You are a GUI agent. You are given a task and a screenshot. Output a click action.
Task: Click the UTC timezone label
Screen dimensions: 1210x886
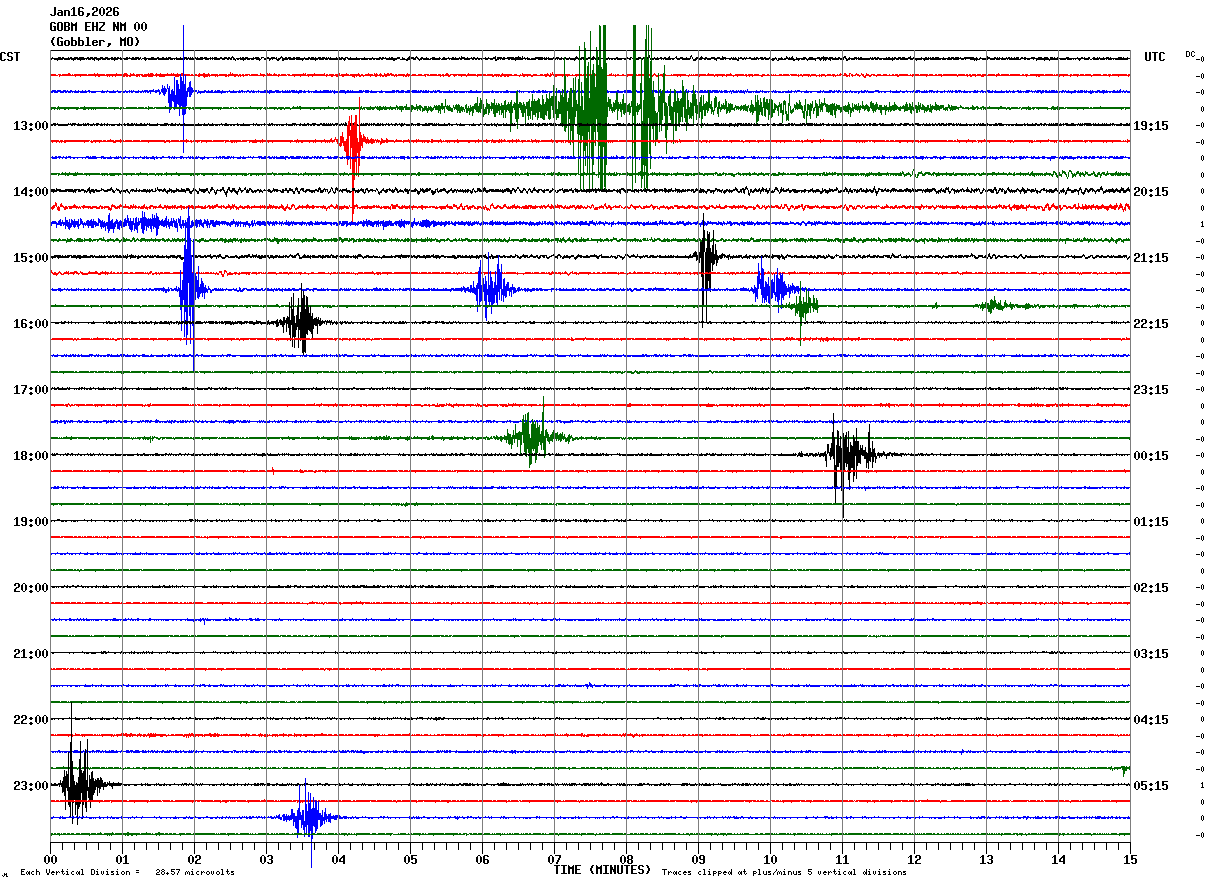click(1155, 57)
